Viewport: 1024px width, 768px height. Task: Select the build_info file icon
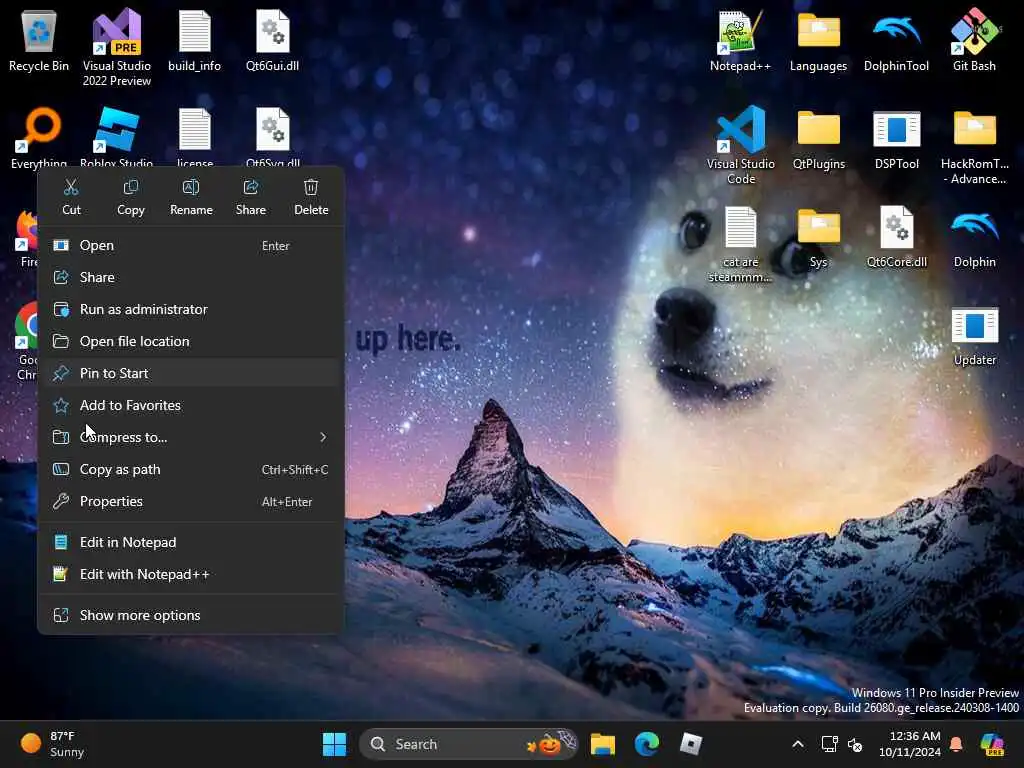(x=195, y=40)
